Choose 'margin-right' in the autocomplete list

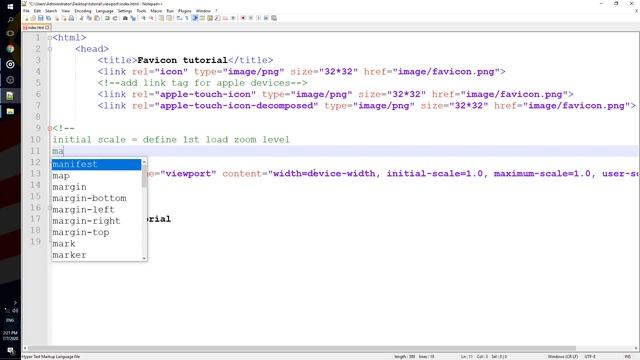tap(96, 221)
